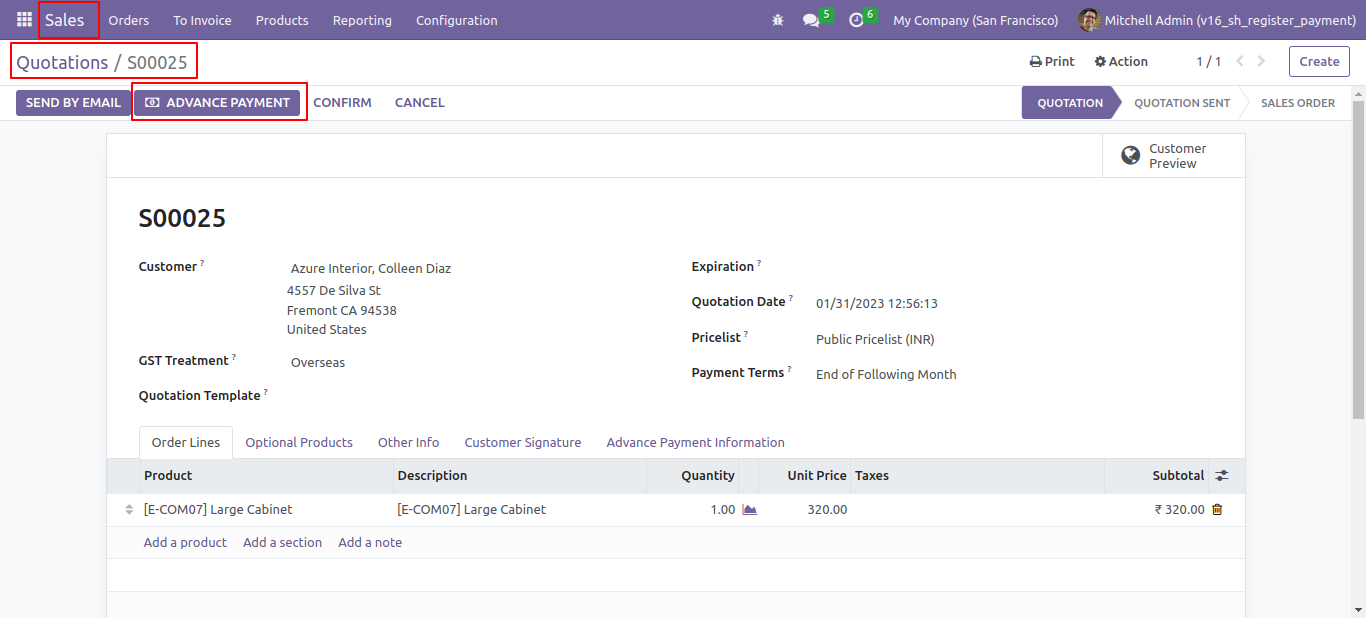Viewport: 1366px width, 618px height.
Task: Switch to Order Lines tab
Action: click(x=186, y=442)
